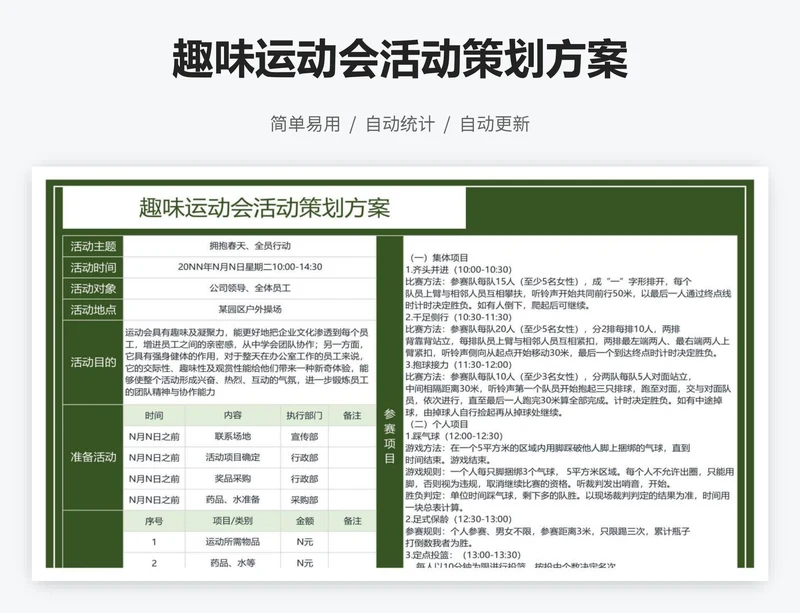The height and width of the screenshot is (613, 800).
Task: Click the 活动目的 description paragraph
Action: [x=247, y=362]
